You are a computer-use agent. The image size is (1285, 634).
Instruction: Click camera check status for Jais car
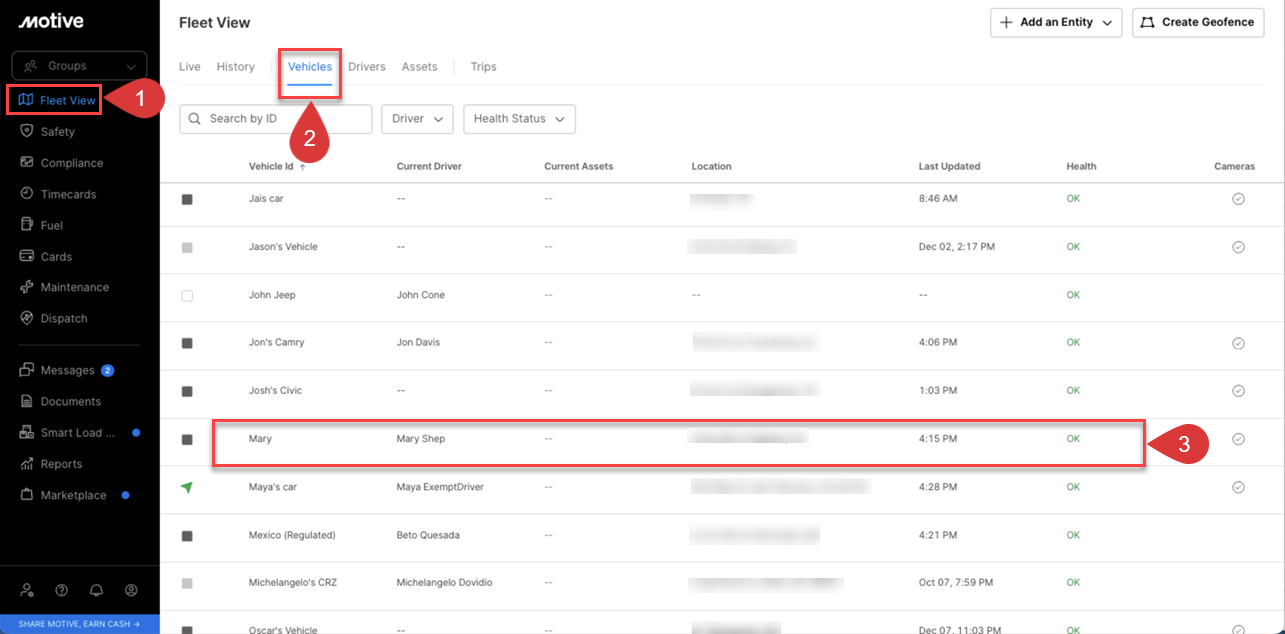(1238, 199)
